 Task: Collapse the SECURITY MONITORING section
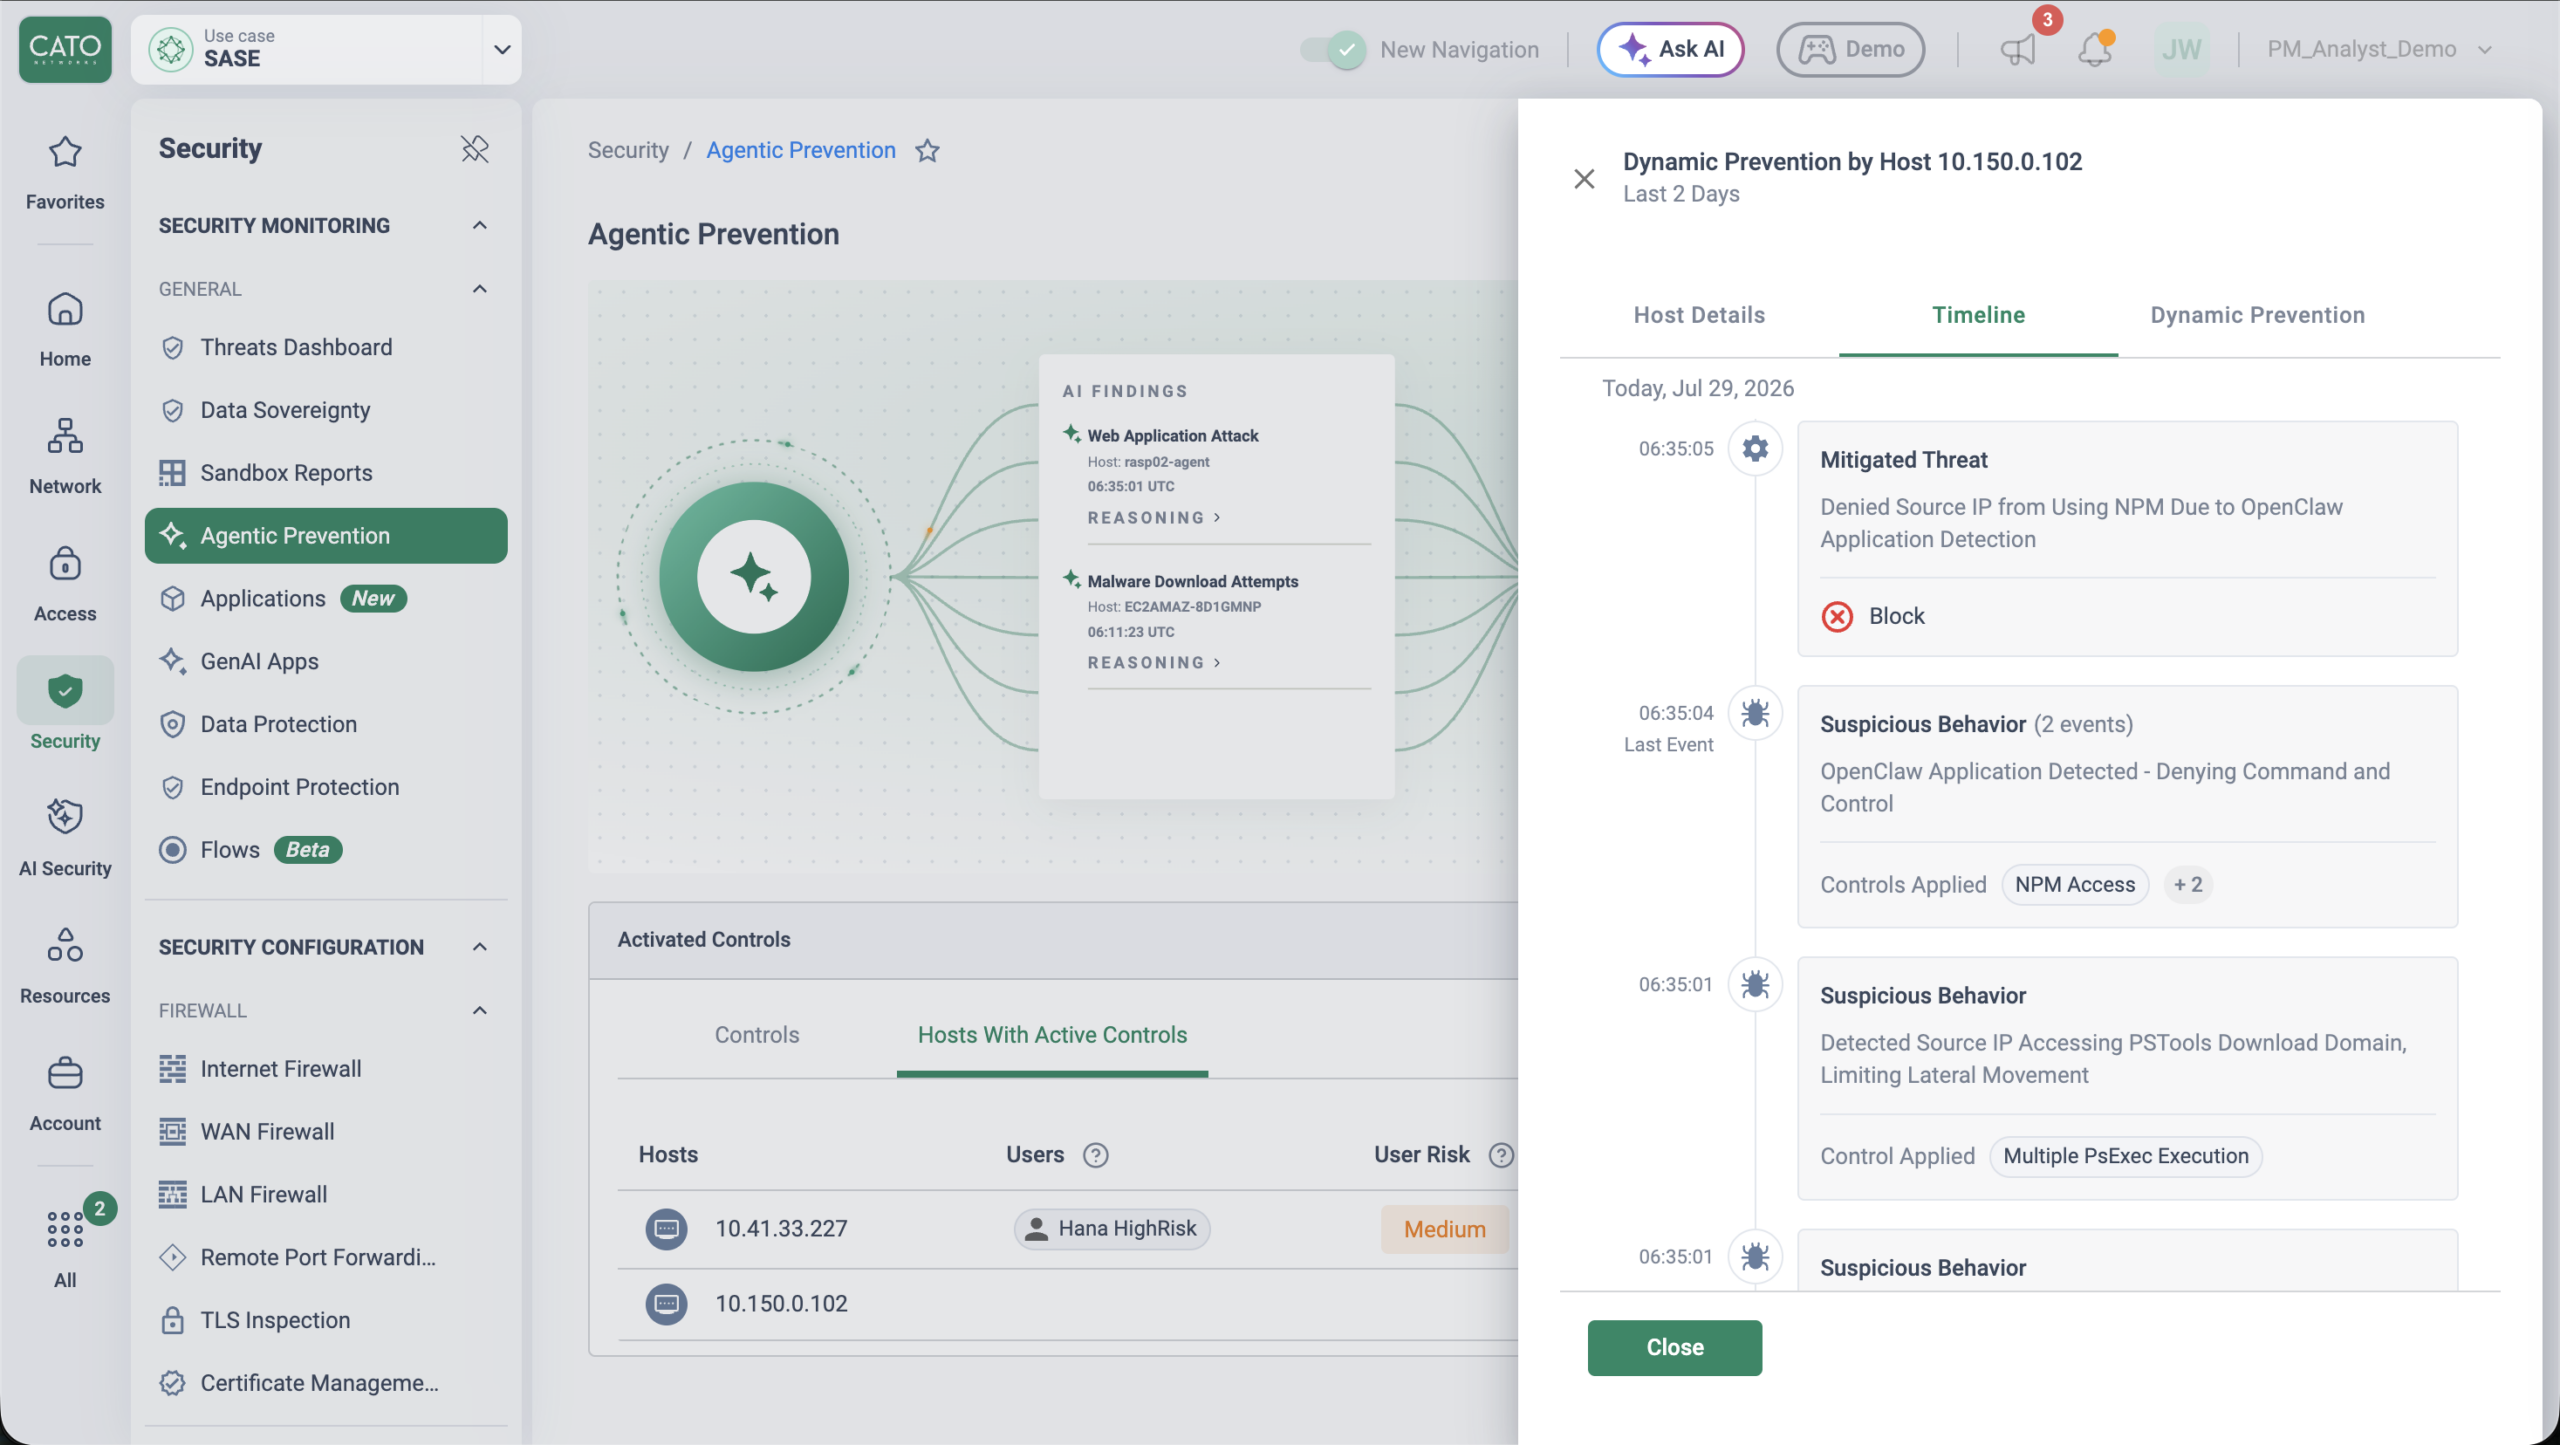(x=480, y=225)
